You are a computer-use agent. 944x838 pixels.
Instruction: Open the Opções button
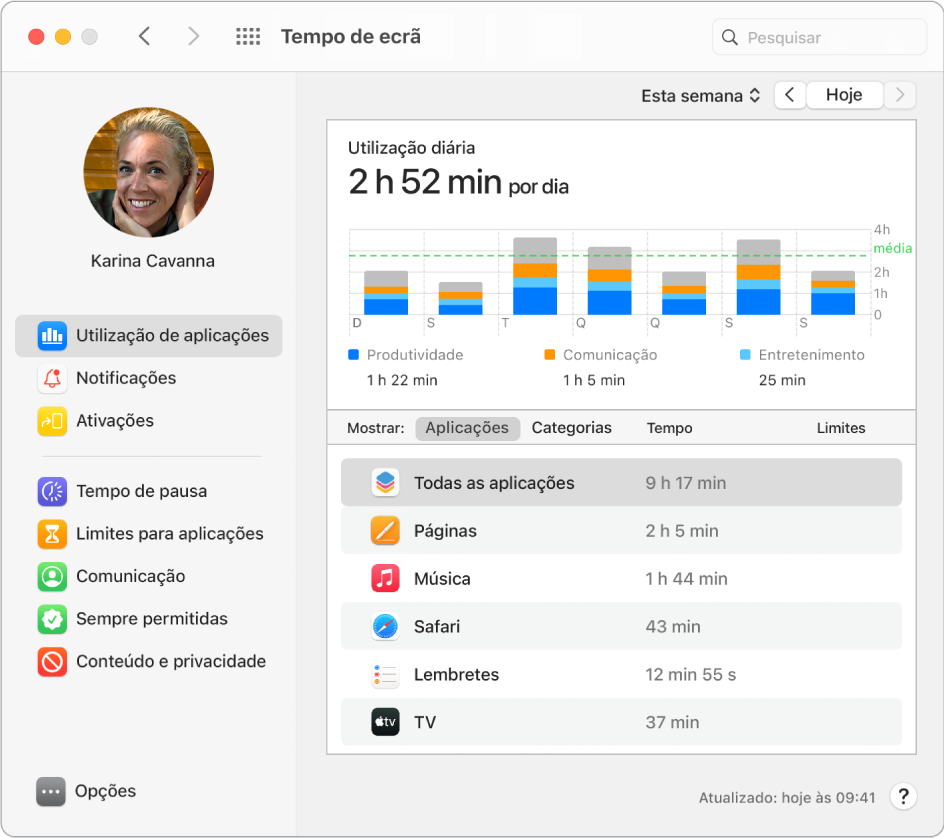[86, 791]
